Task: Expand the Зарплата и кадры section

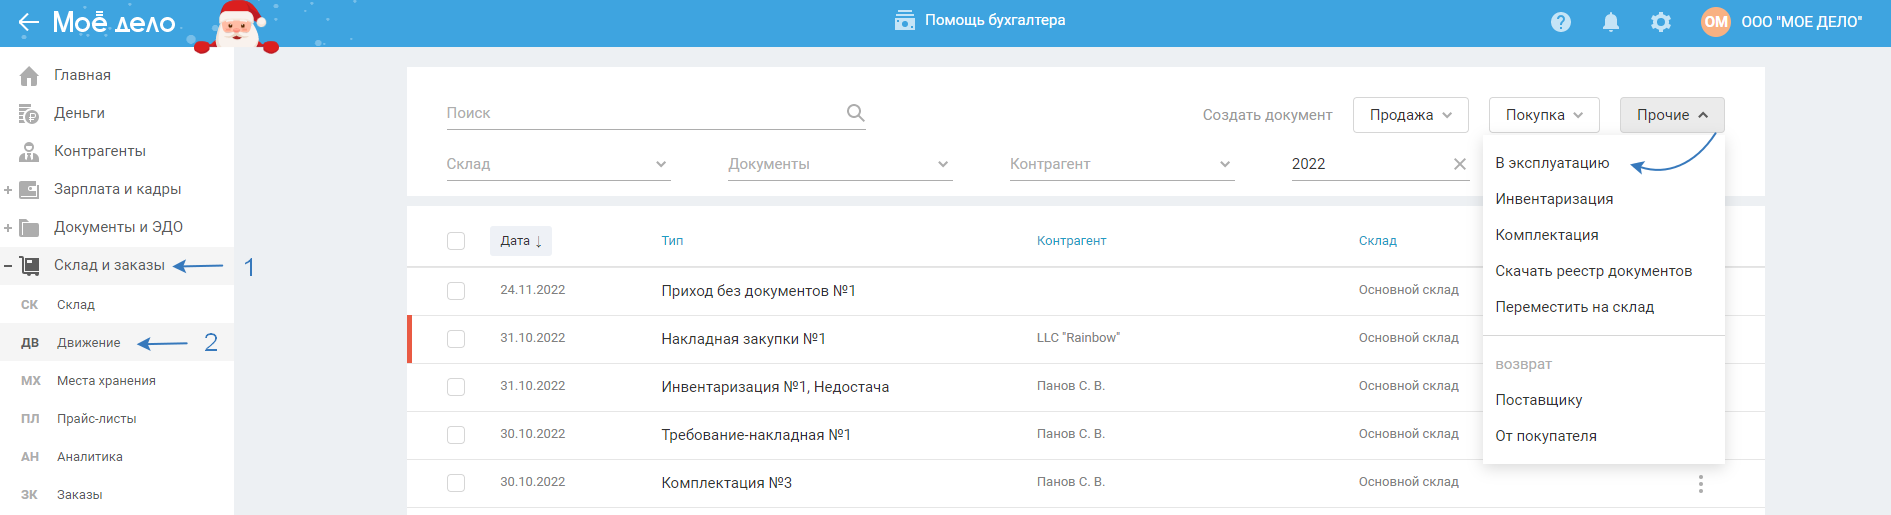Action: click(x=8, y=190)
